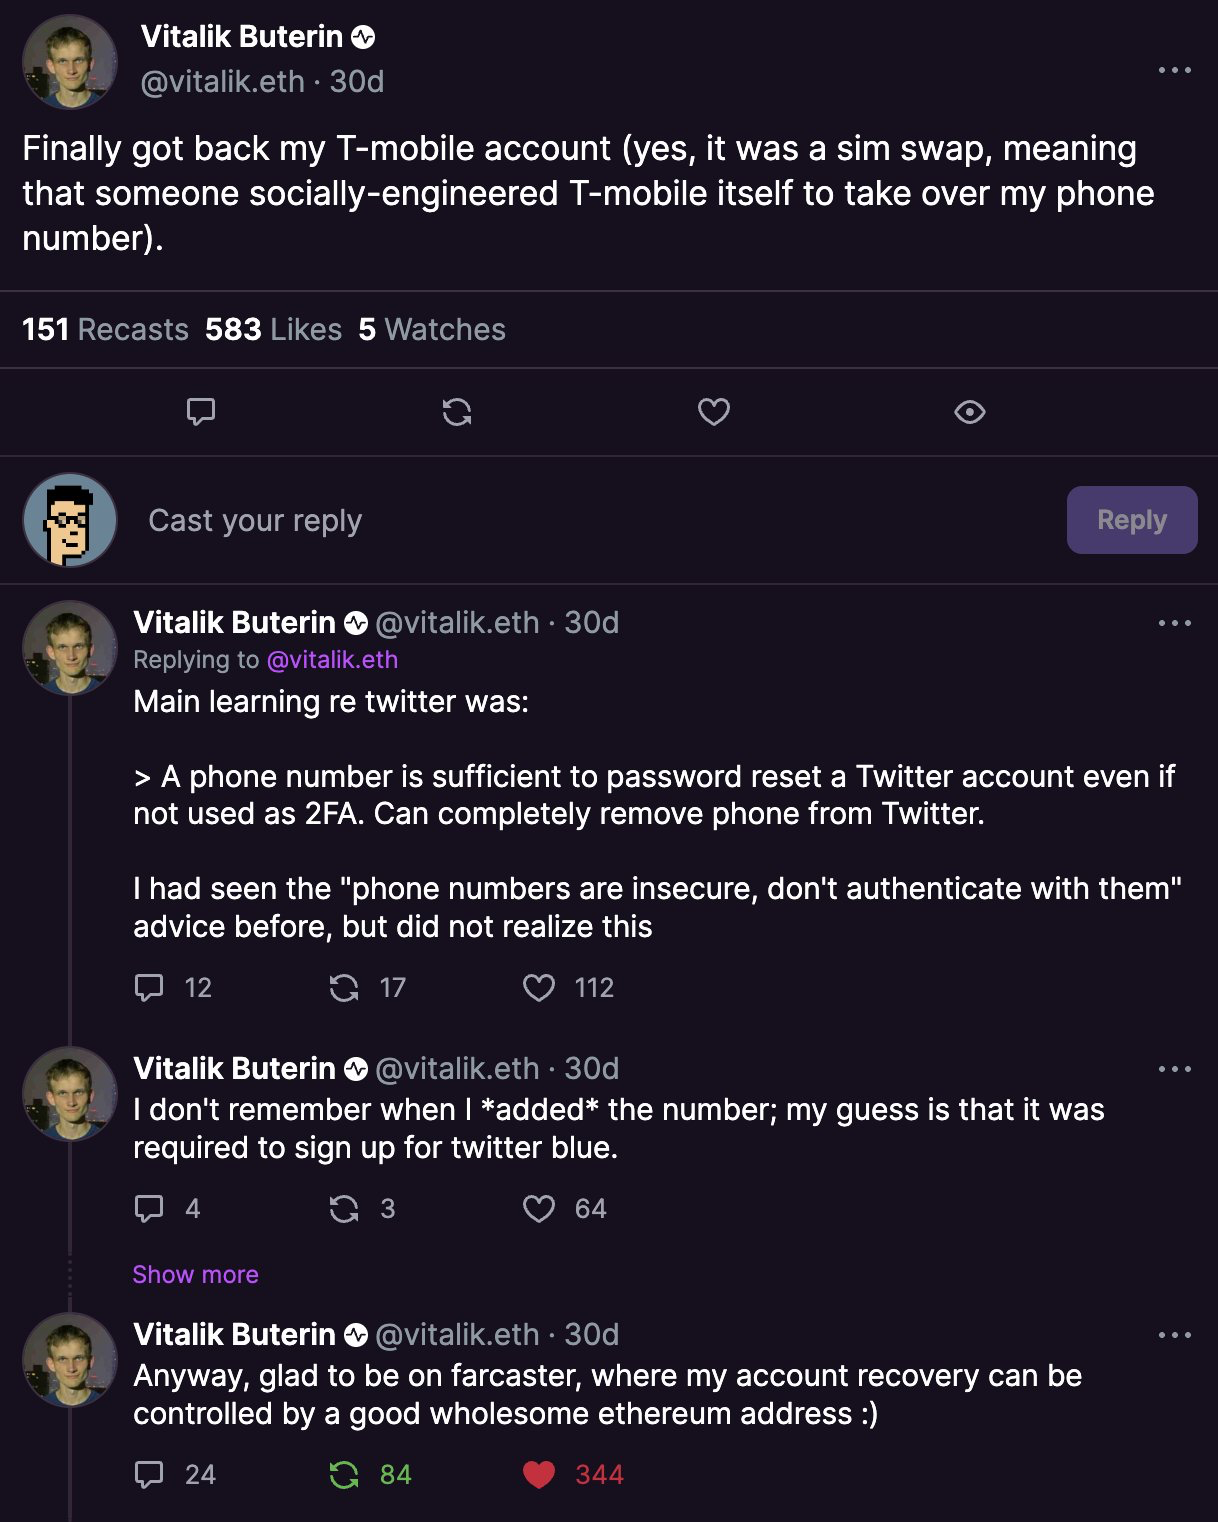Screen dimensions: 1218x1522
Task: Like the reply with 64 likes
Action: click(539, 1209)
